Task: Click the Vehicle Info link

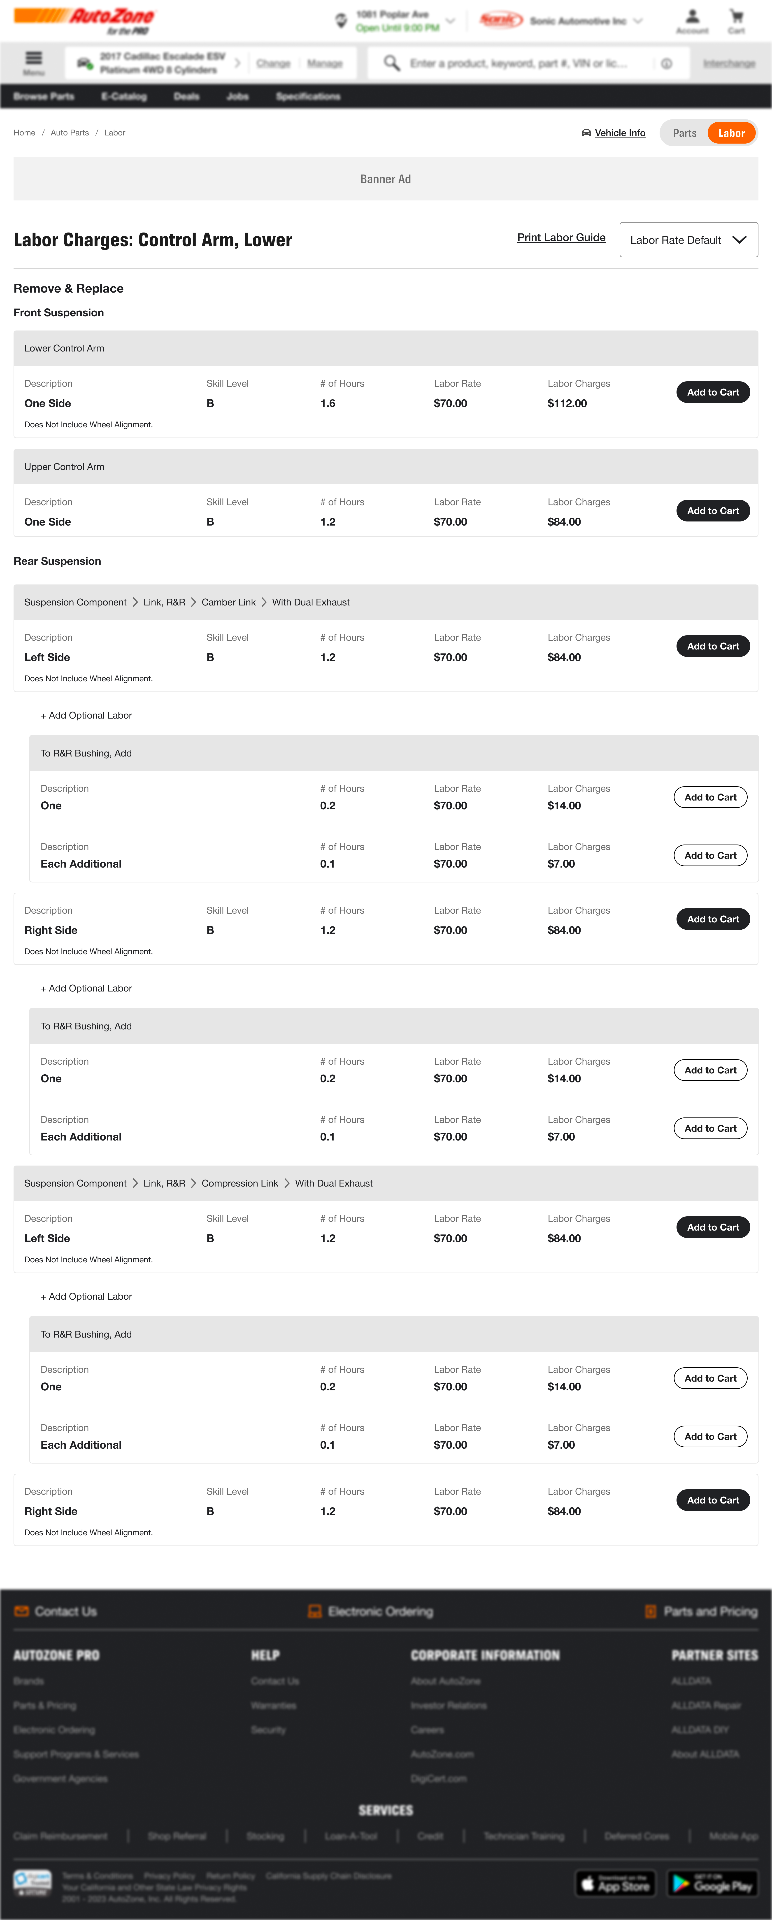Action: [620, 133]
